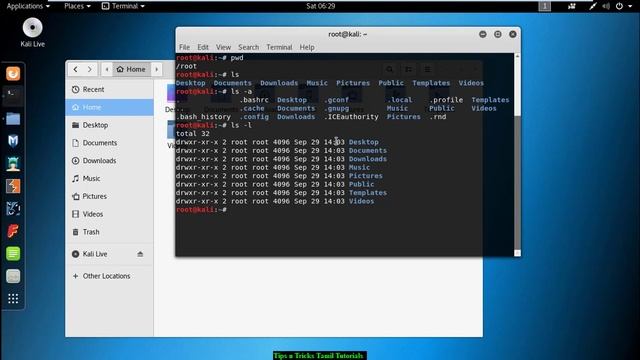This screenshot has height=360, width=640.
Task: Click '/root' output in the terminal
Action: [186, 66]
